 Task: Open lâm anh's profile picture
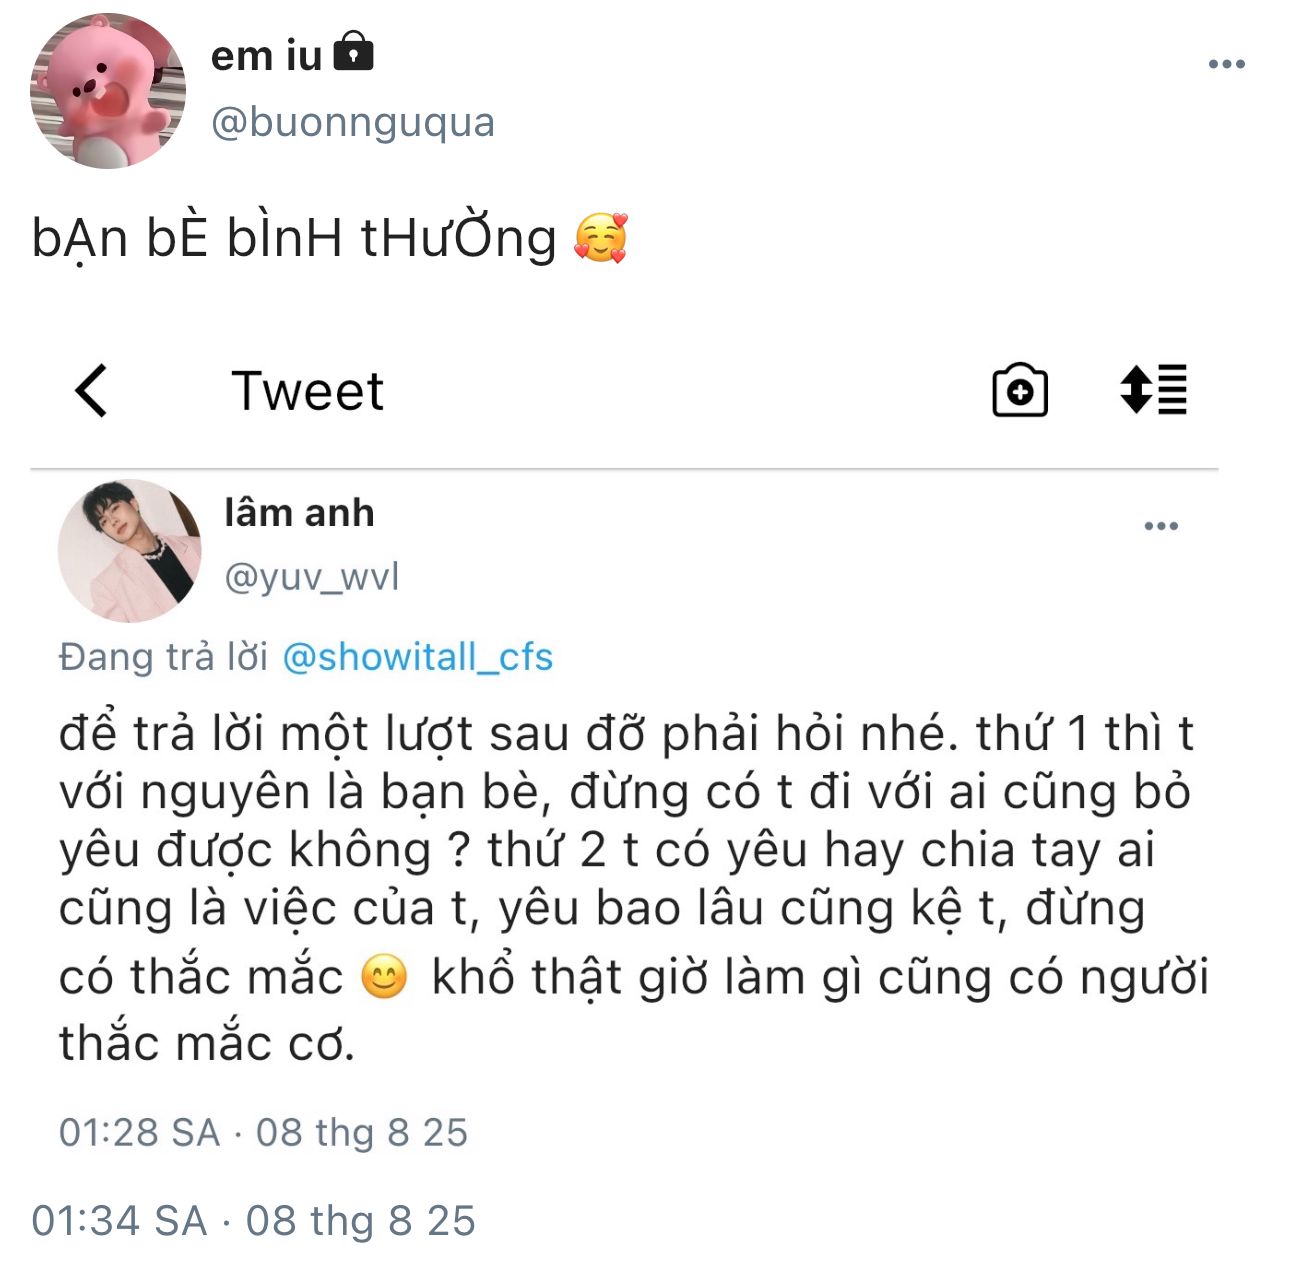pyautogui.click(x=130, y=551)
